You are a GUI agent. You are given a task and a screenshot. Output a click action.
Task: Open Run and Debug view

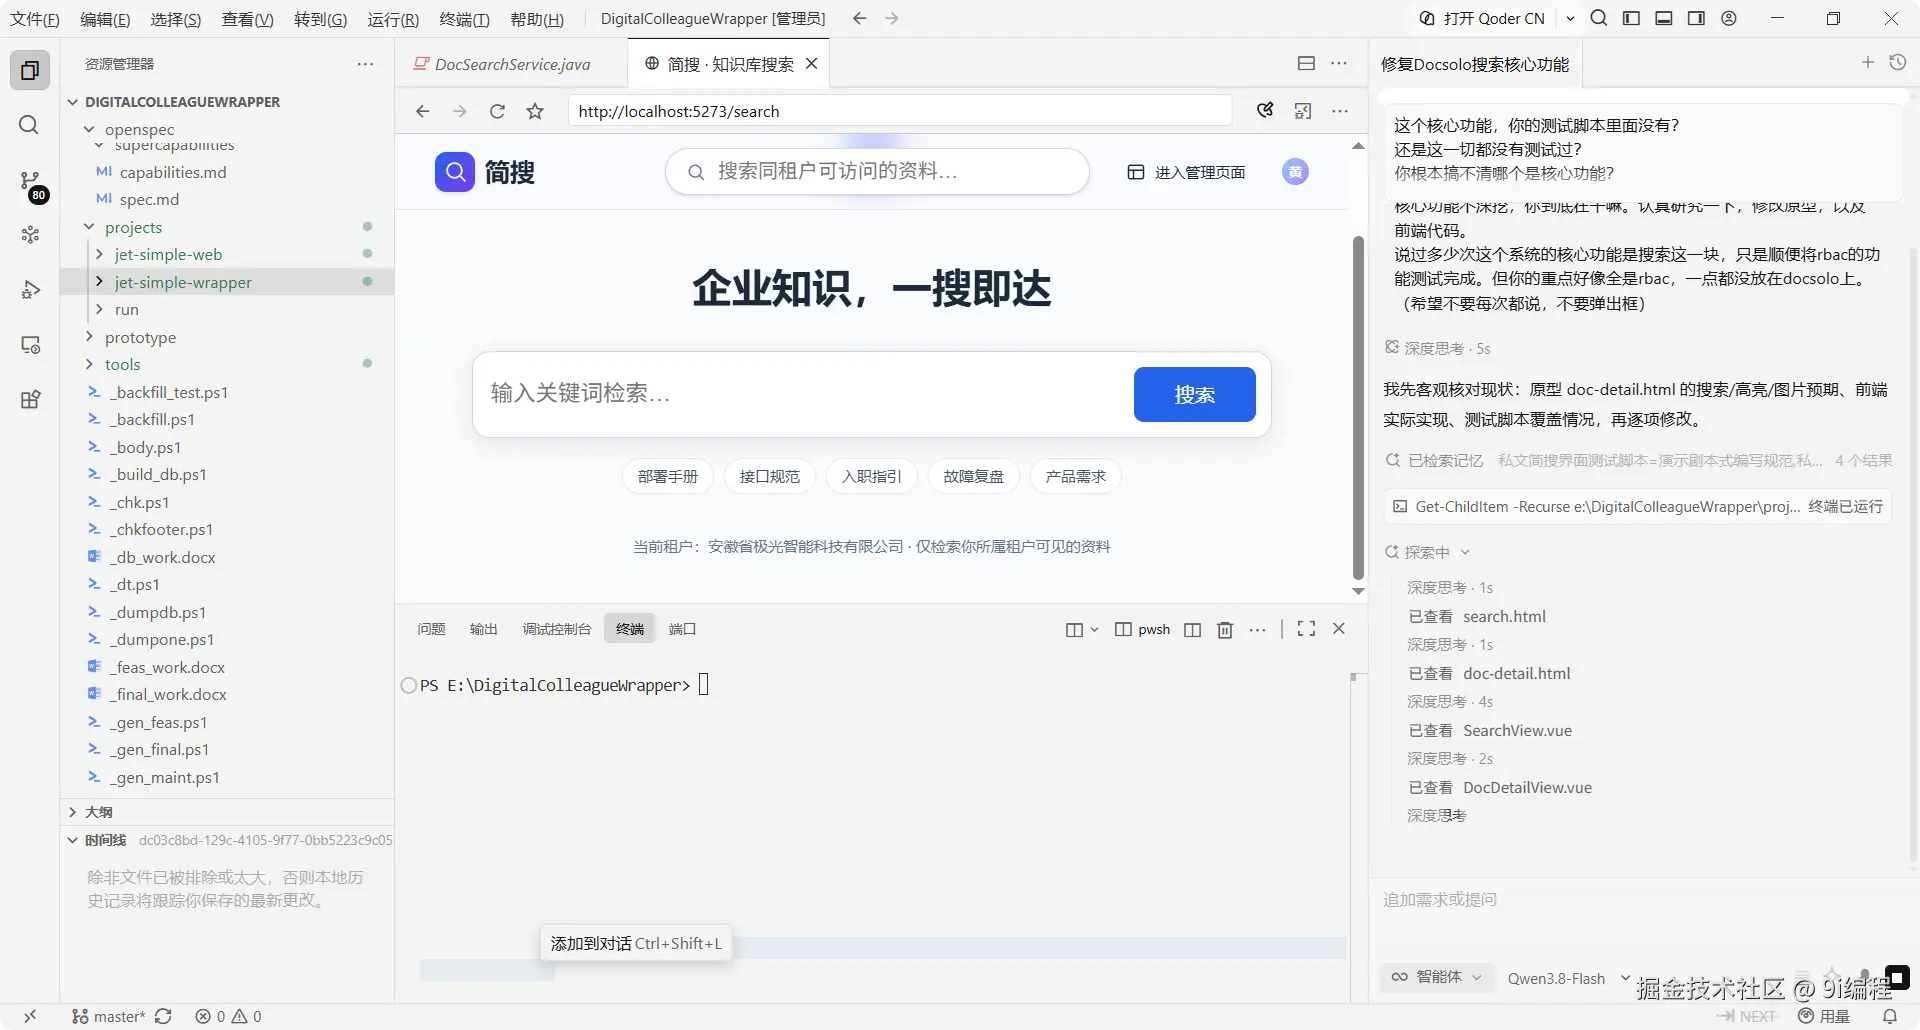click(30, 290)
